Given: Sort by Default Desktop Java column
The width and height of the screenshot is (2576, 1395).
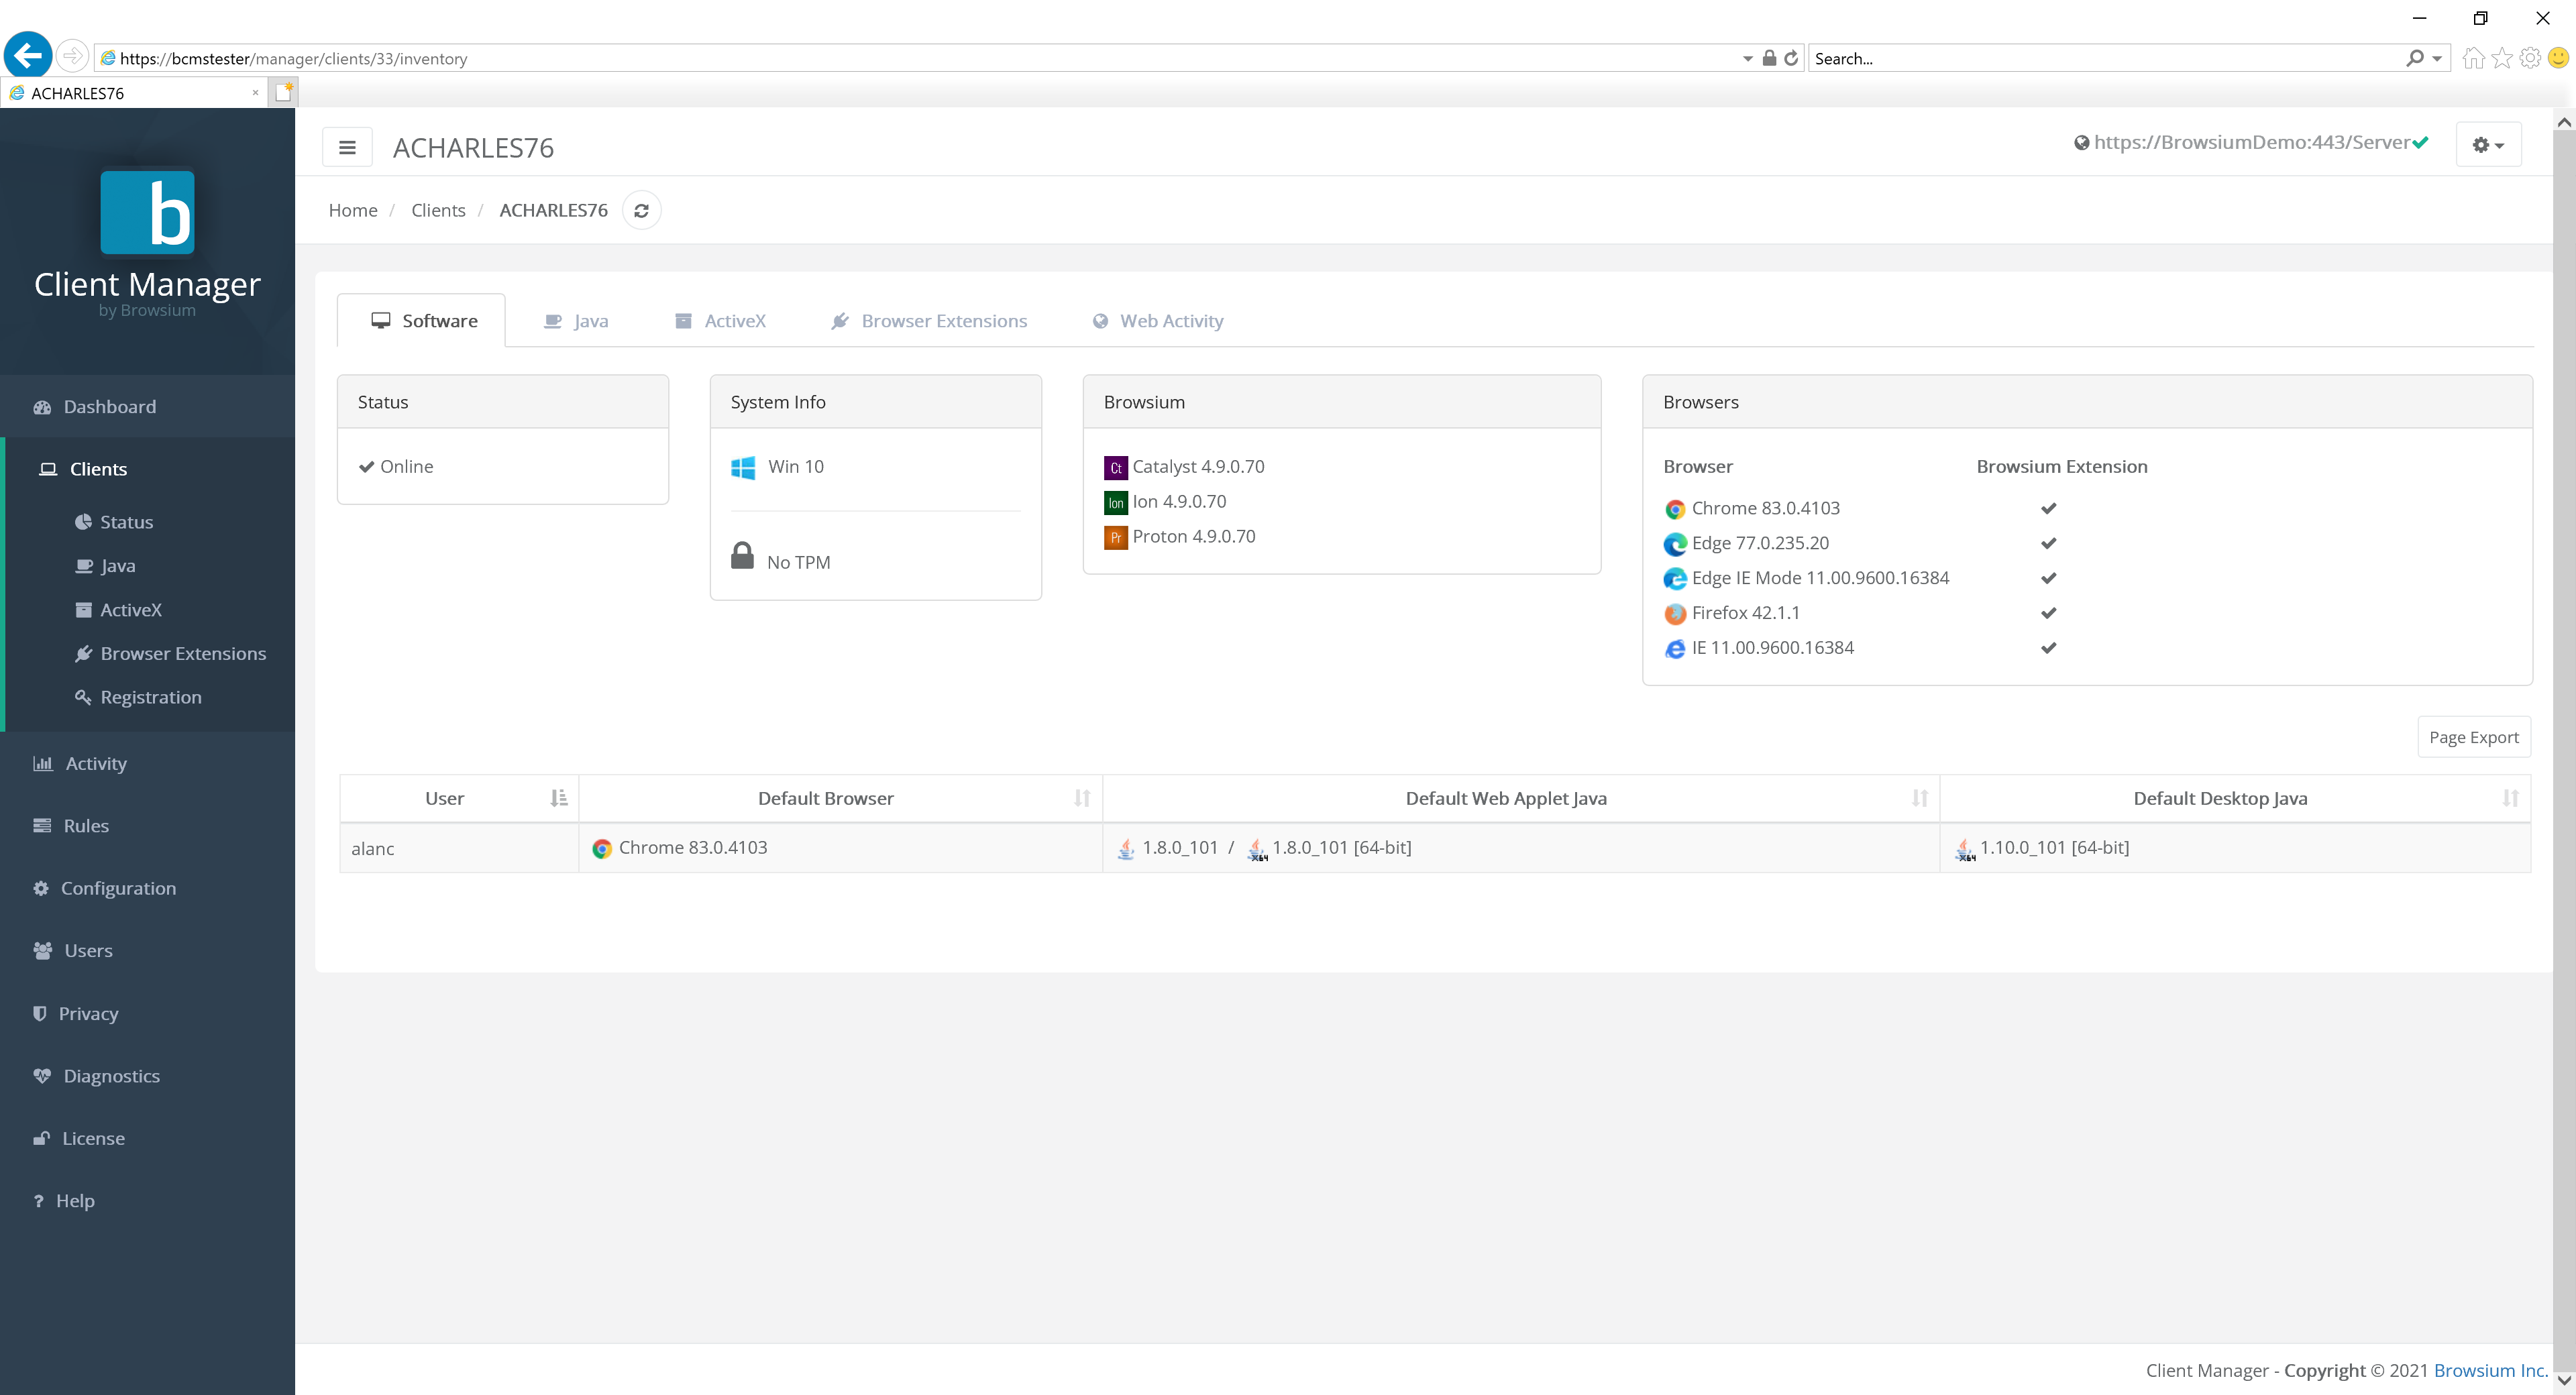Looking at the screenshot, I should click(2235, 798).
